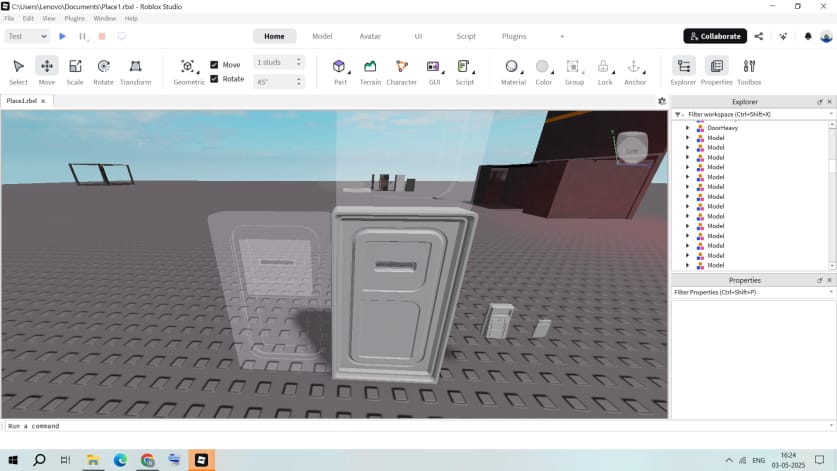Image resolution: width=837 pixels, height=471 pixels.
Task: Switch to the Model ribbon tab
Action: coord(322,36)
